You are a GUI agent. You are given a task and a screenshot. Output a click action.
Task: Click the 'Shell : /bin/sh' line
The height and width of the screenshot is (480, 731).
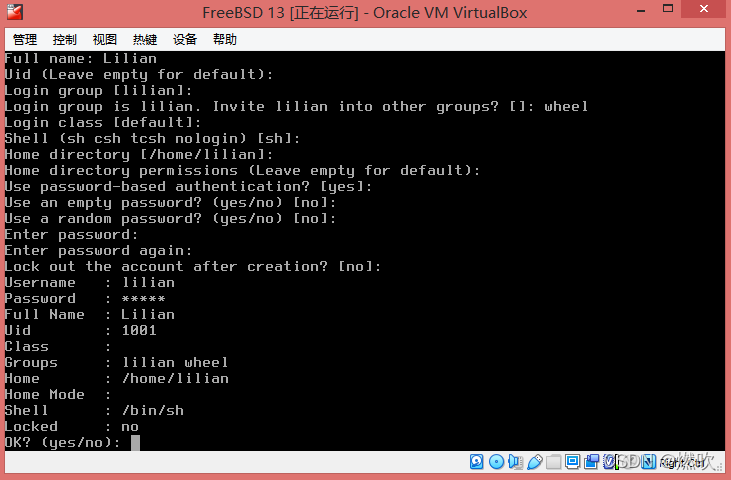point(94,411)
